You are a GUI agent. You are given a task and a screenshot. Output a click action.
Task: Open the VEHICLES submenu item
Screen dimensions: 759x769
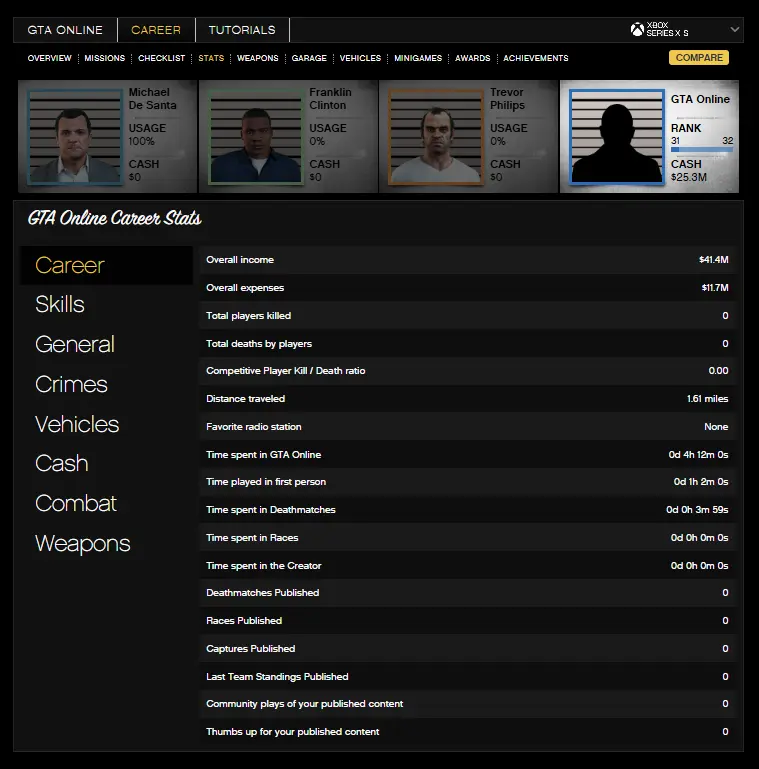point(360,58)
